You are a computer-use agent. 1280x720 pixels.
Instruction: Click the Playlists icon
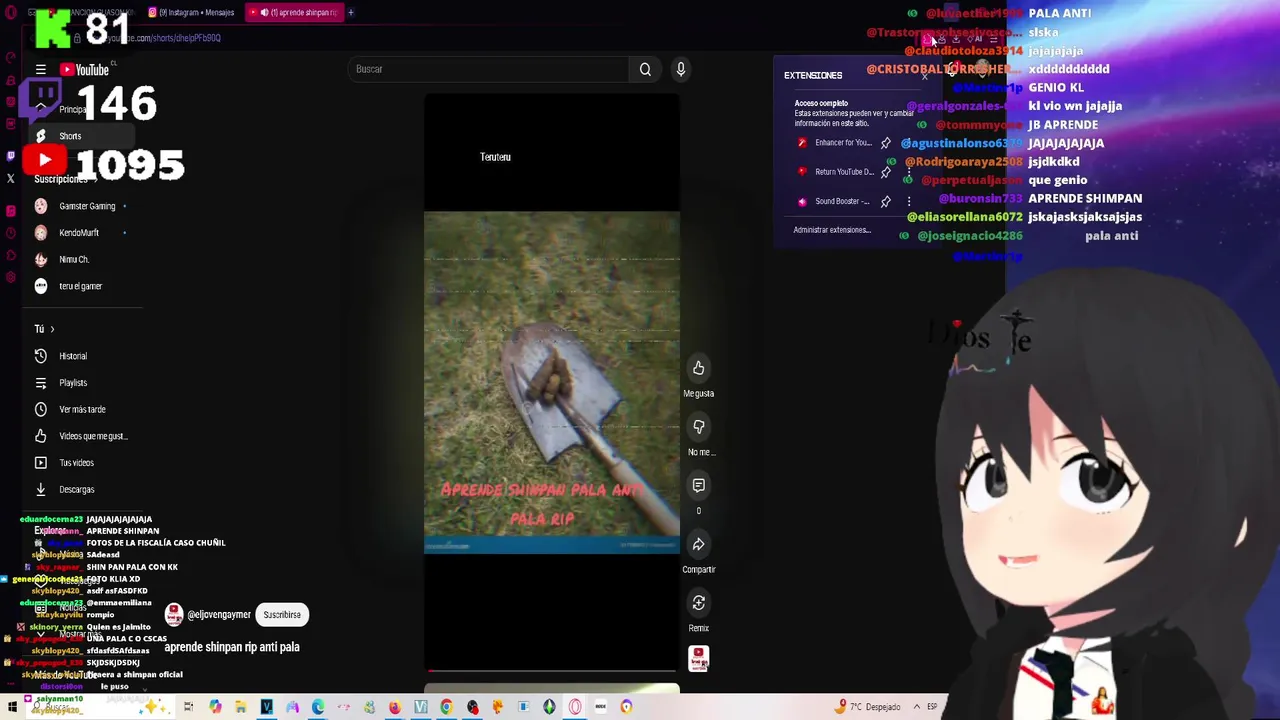pyautogui.click(x=41, y=383)
